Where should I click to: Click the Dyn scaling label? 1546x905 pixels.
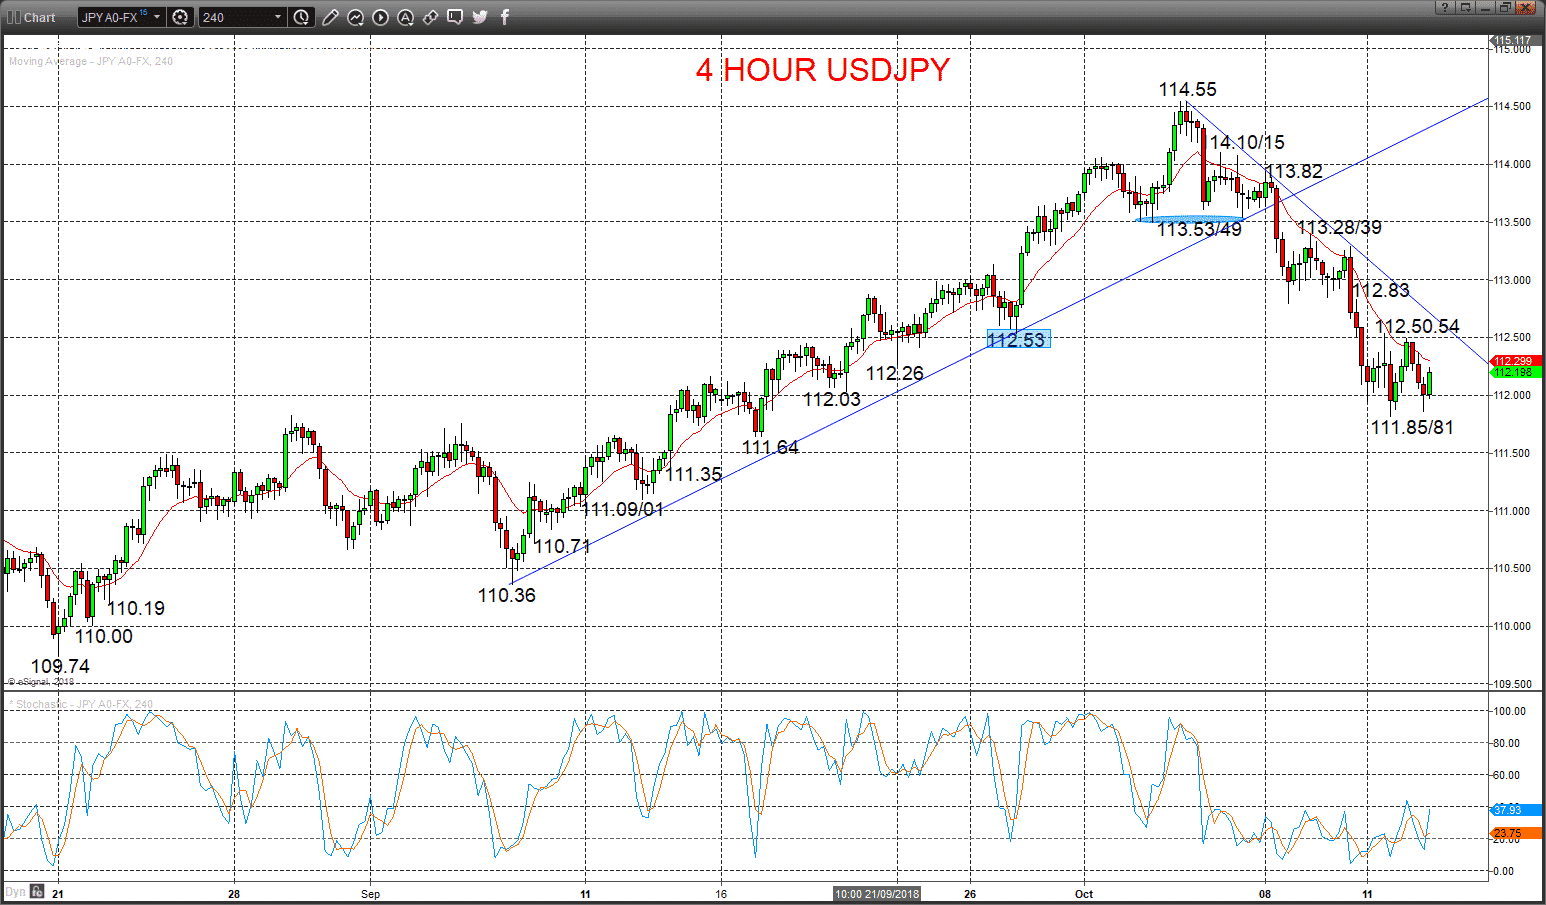pos(15,892)
